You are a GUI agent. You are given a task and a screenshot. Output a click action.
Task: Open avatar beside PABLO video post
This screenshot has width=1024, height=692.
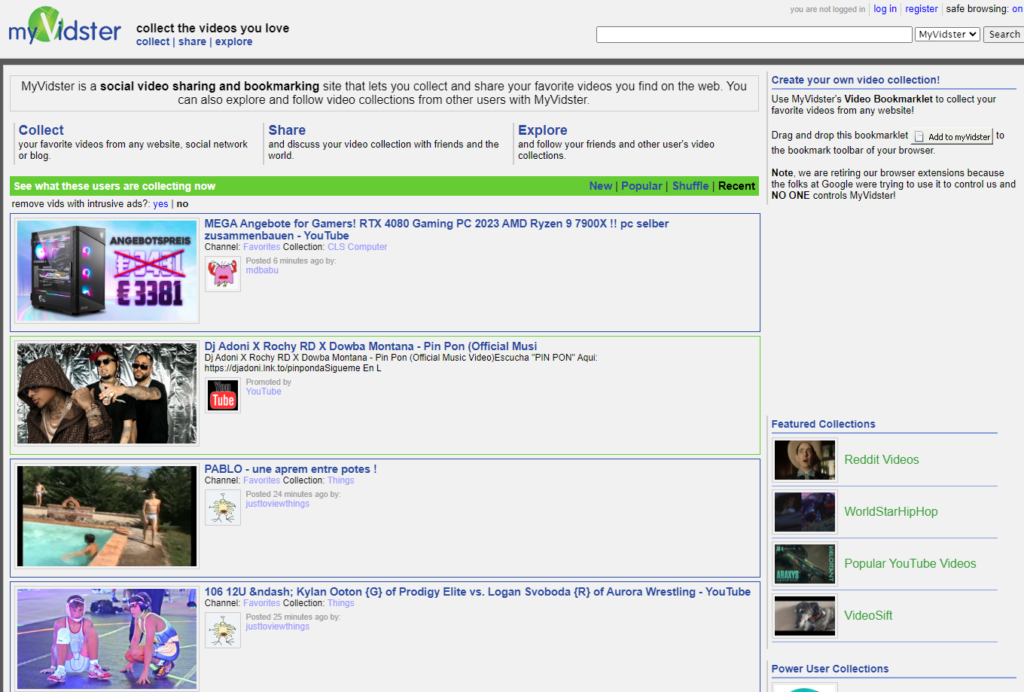point(223,507)
